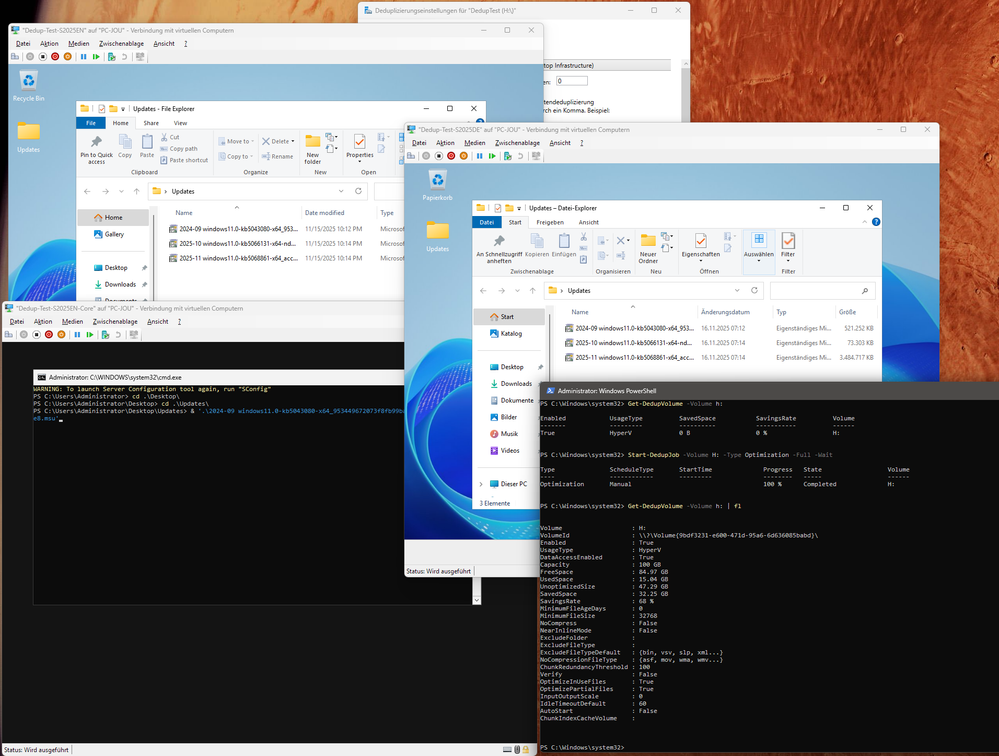Screen dimensions: 999x756
Task: Create checkpoint in Dedup-Test-S2025DE toolbar
Action: pos(508,156)
